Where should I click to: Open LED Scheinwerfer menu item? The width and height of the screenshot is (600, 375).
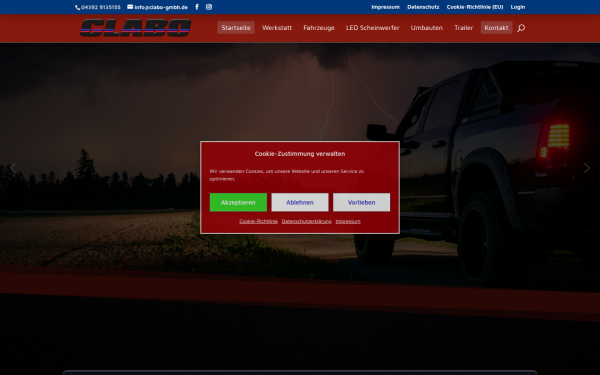click(x=373, y=28)
